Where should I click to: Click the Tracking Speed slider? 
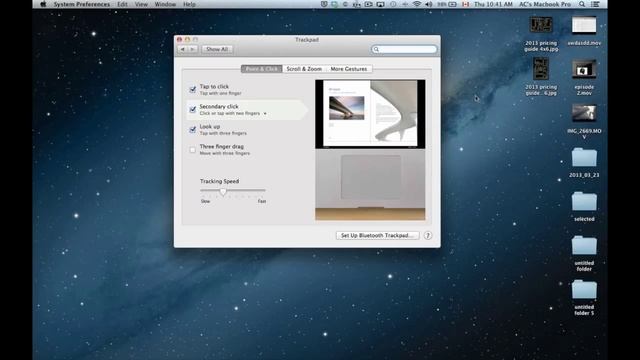click(x=233, y=191)
